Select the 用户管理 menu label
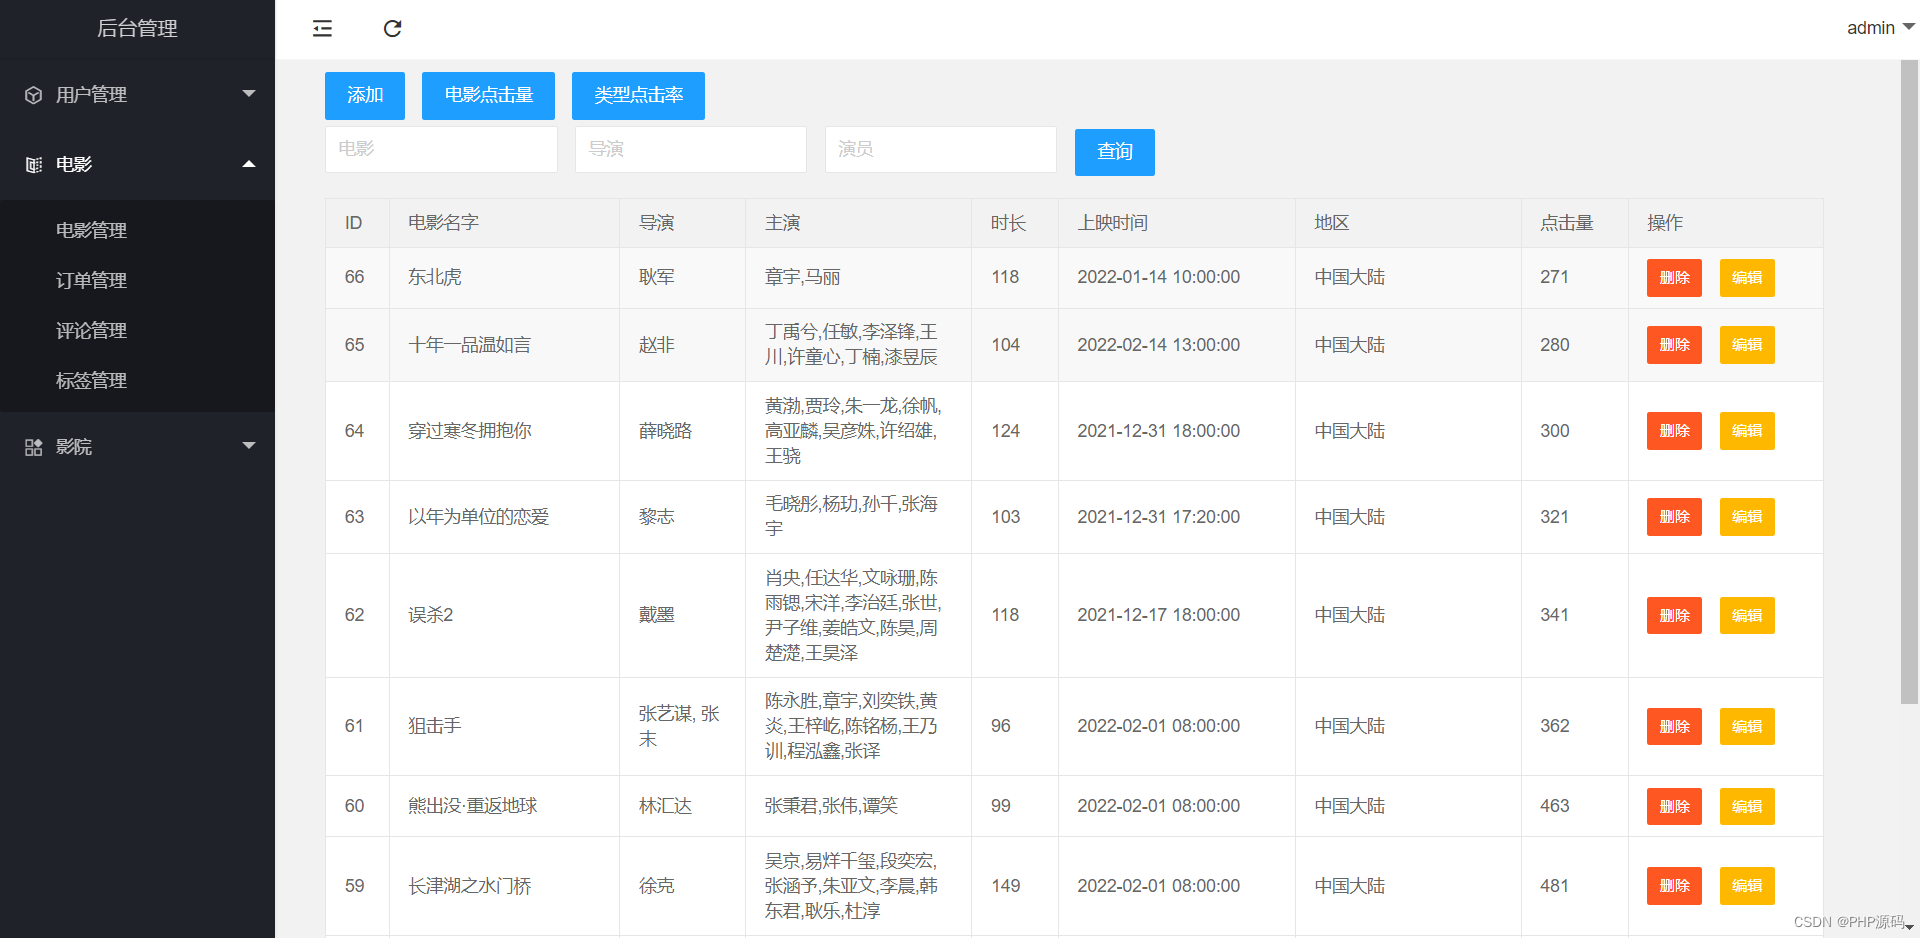 point(91,95)
